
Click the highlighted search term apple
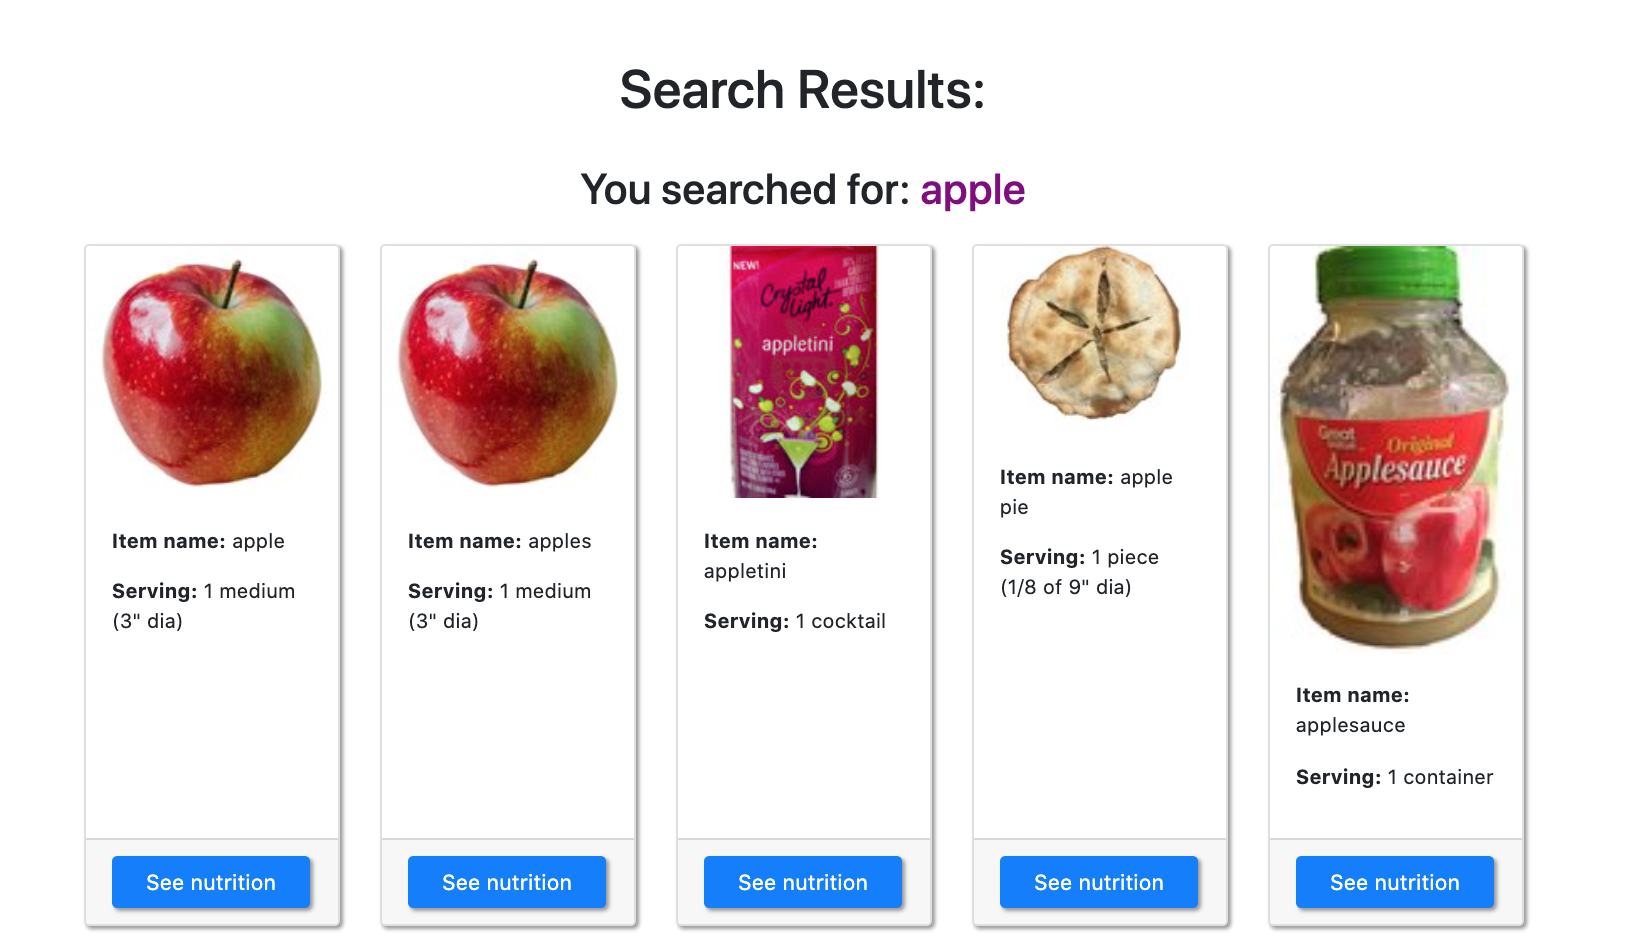(972, 189)
